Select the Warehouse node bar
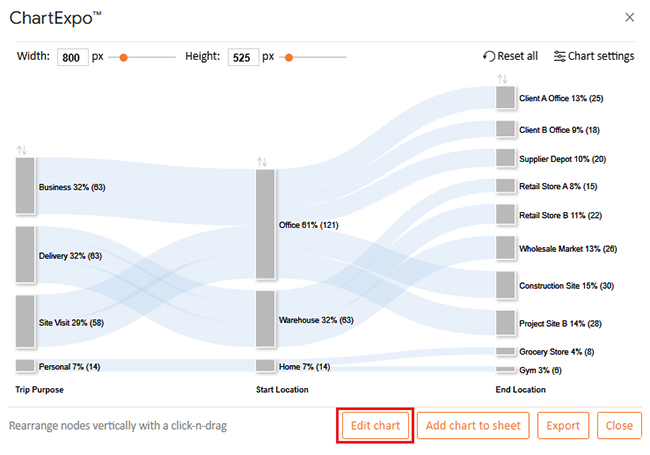The image size is (650, 455). (x=265, y=318)
